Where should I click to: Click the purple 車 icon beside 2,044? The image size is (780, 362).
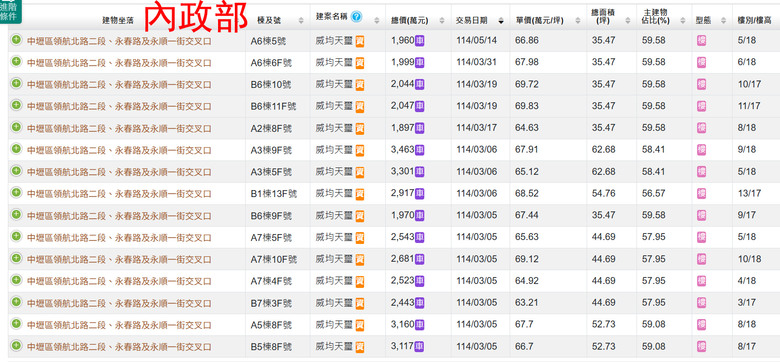coord(419,84)
